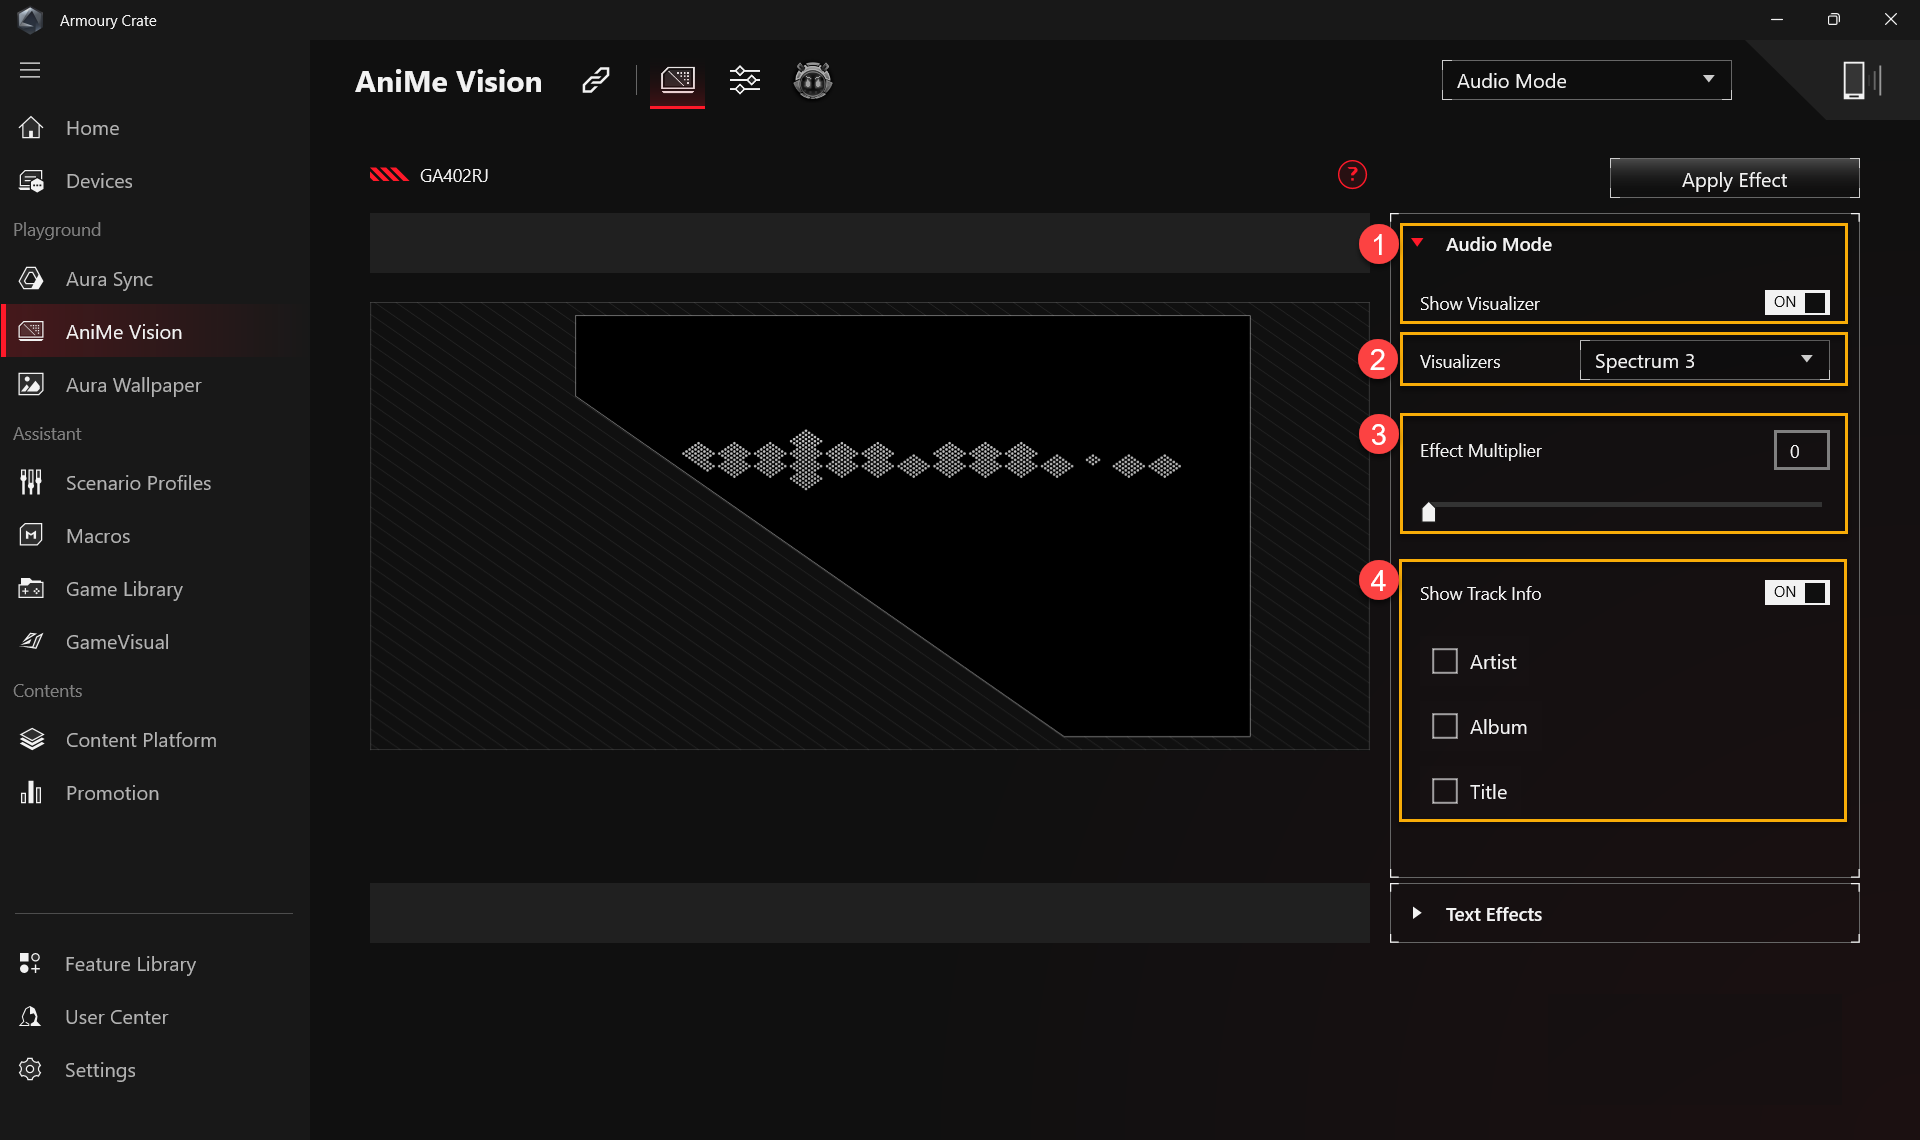The height and width of the screenshot is (1140, 1920).
Task: Click the Effect Multiplier slider handle
Action: (x=1428, y=512)
